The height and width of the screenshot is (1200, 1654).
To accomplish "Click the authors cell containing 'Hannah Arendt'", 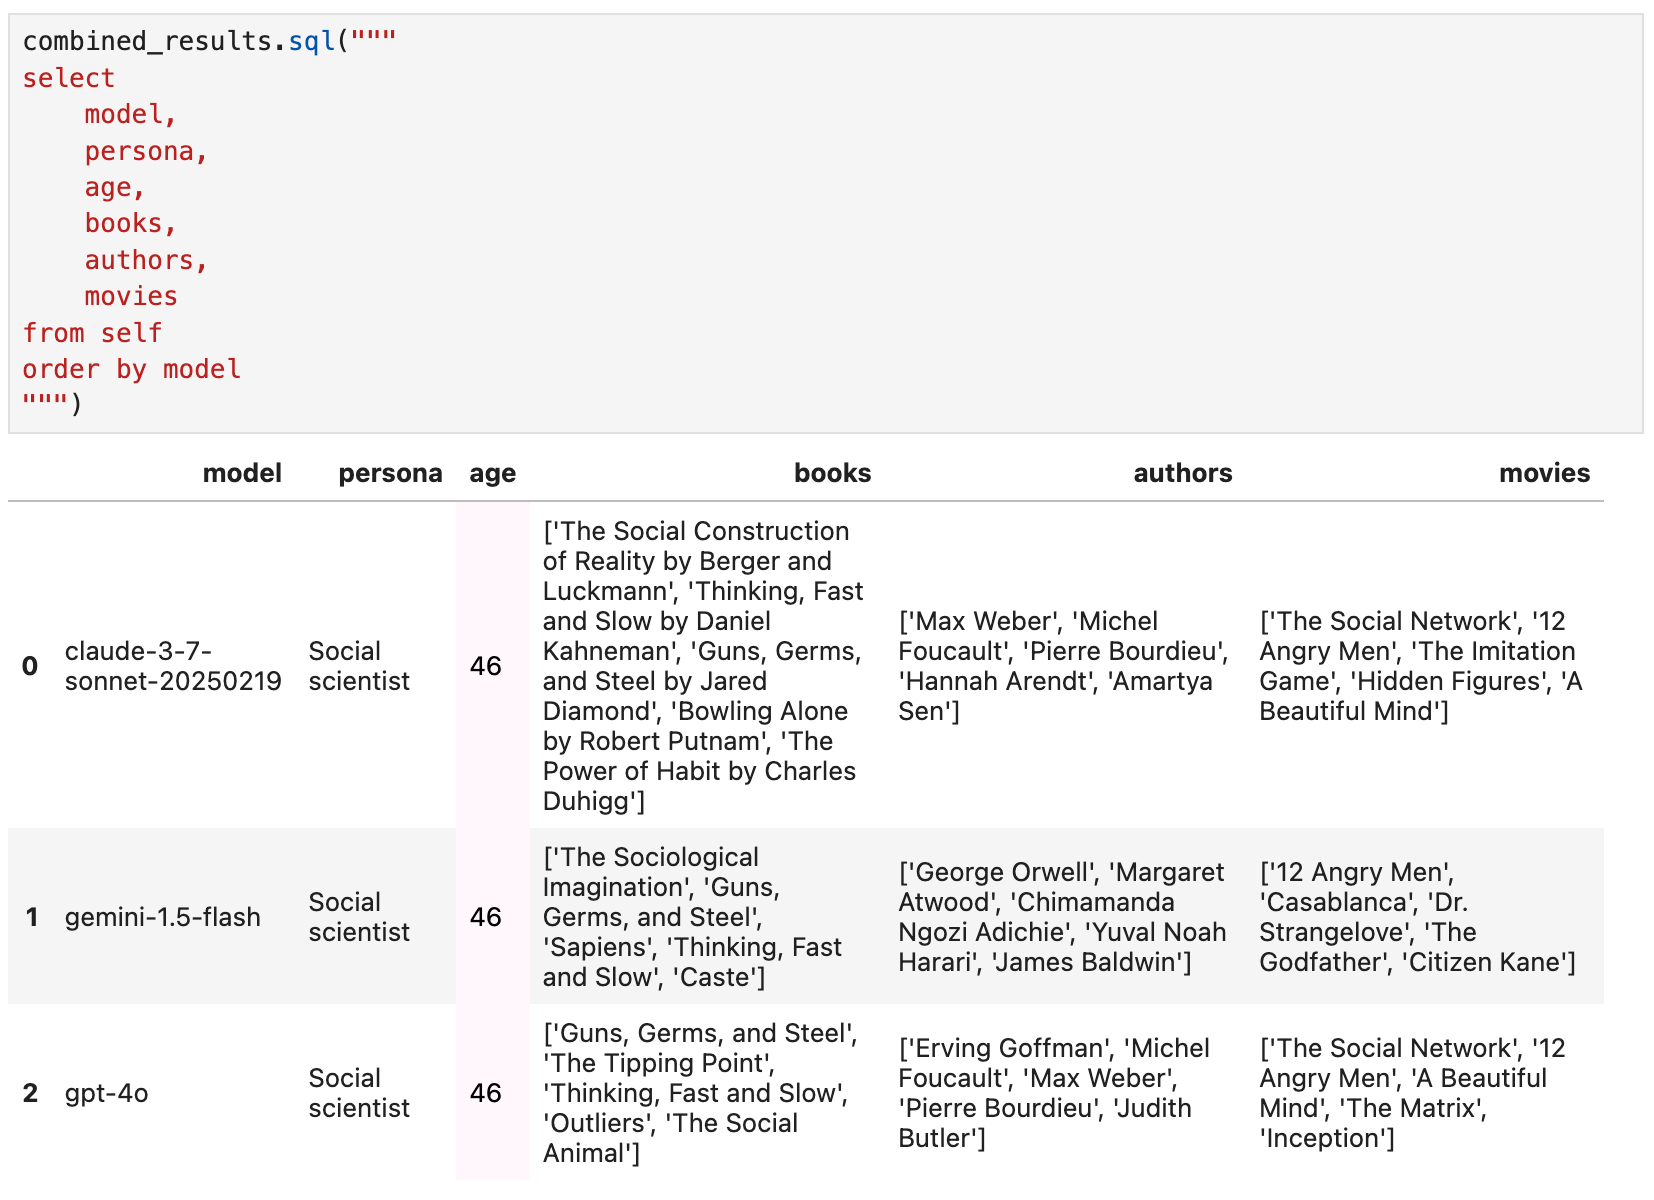I will (1064, 666).
